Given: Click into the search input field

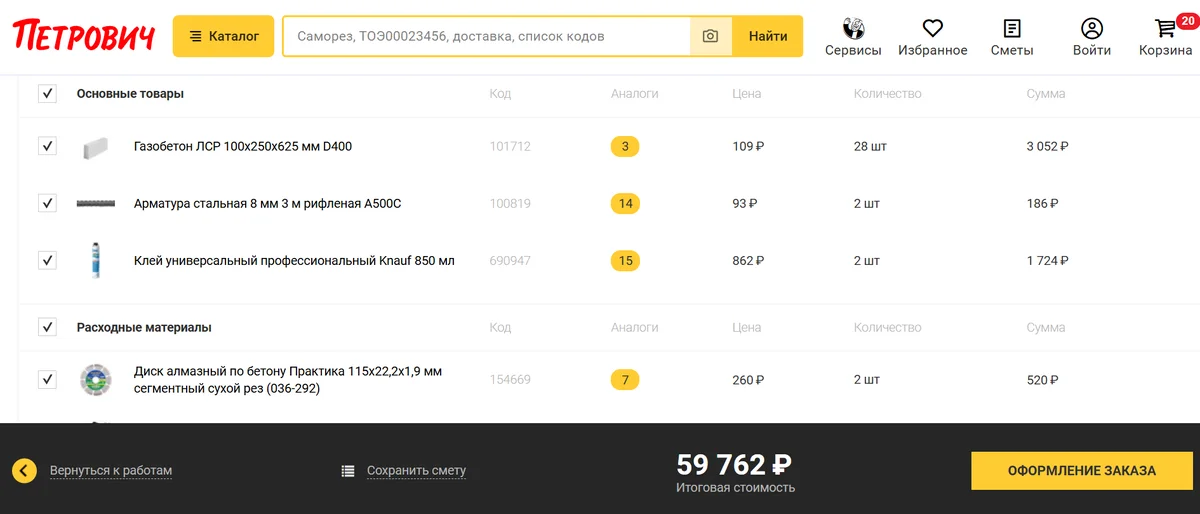Looking at the screenshot, I should 486,36.
